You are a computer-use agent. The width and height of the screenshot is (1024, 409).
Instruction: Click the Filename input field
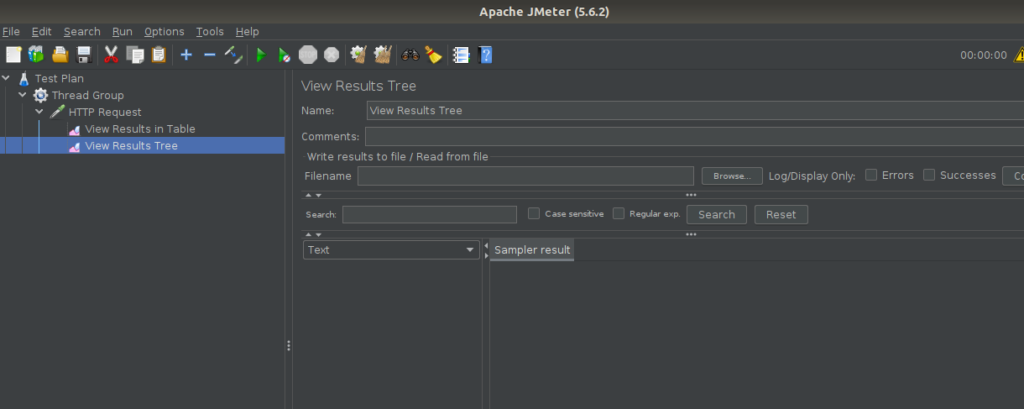click(x=526, y=176)
